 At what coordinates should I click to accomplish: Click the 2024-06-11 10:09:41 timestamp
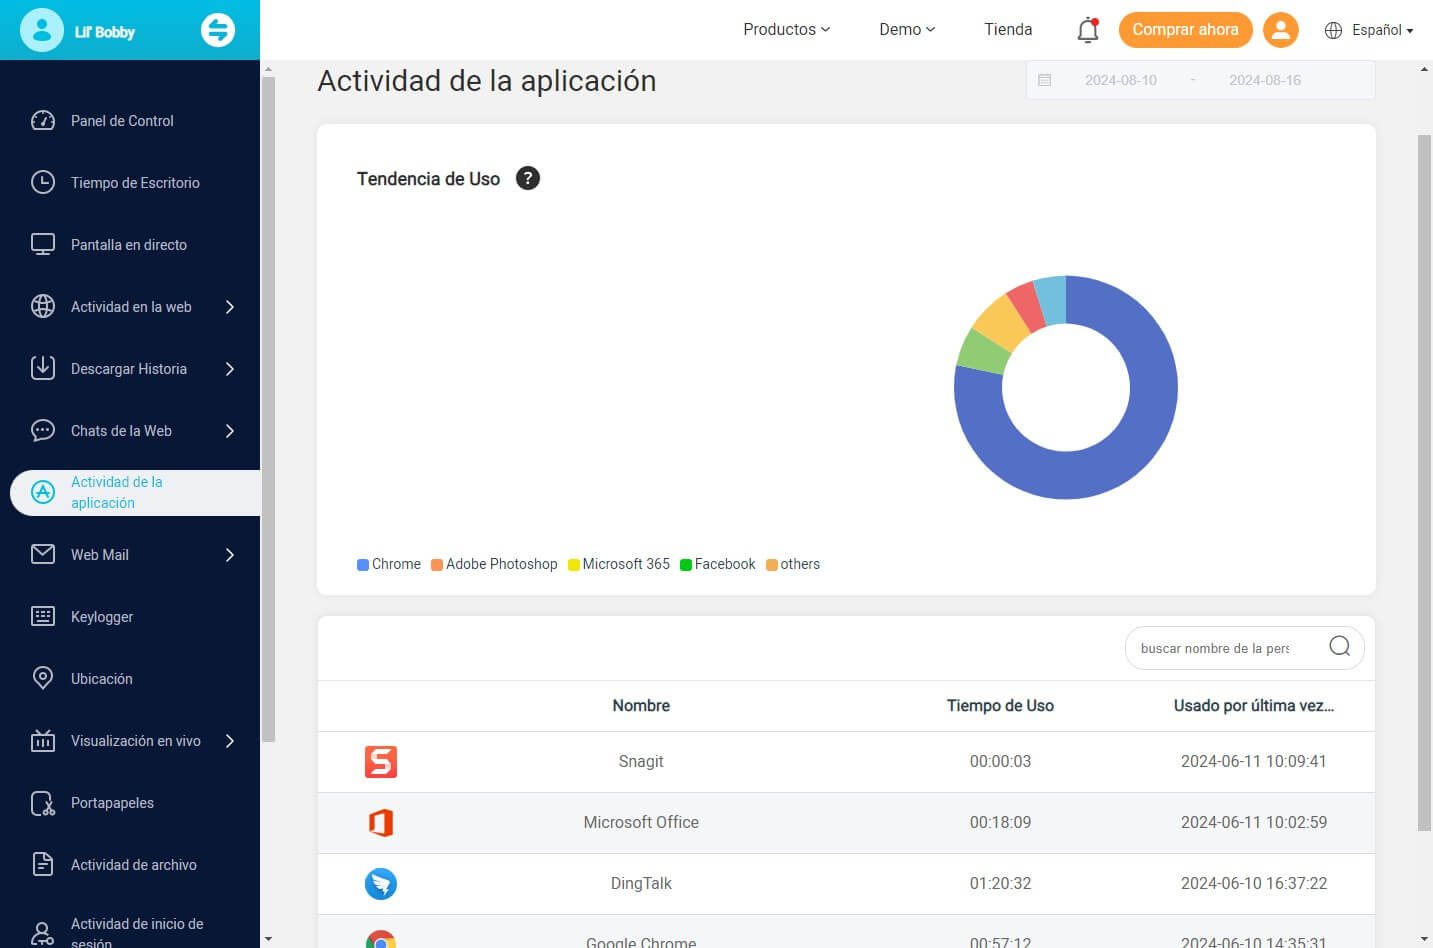click(1254, 762)
